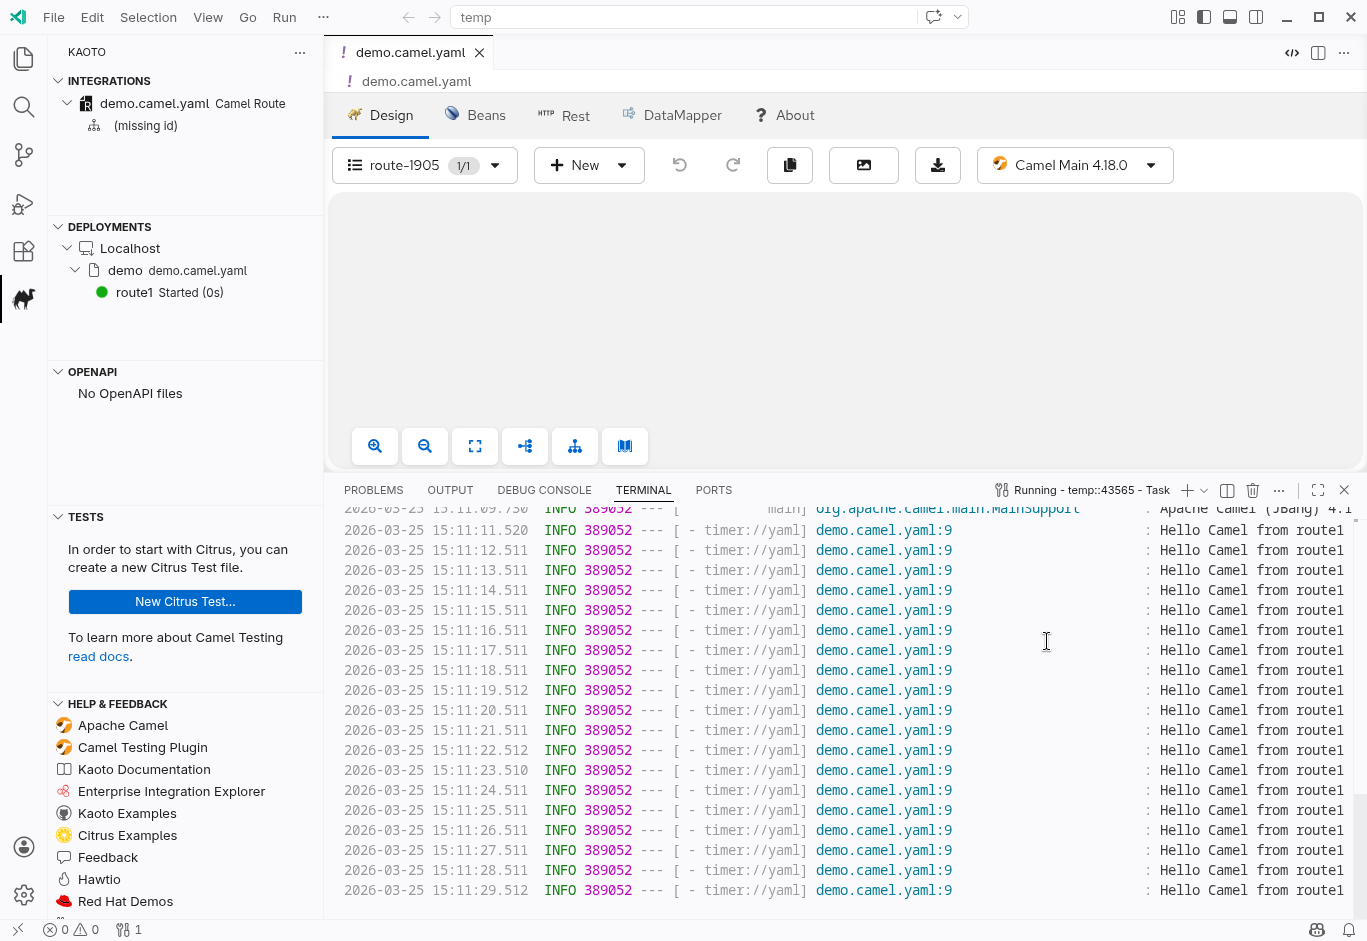
Task: Select the Apache Camel activity bar icon
Action: click(24, 298)
